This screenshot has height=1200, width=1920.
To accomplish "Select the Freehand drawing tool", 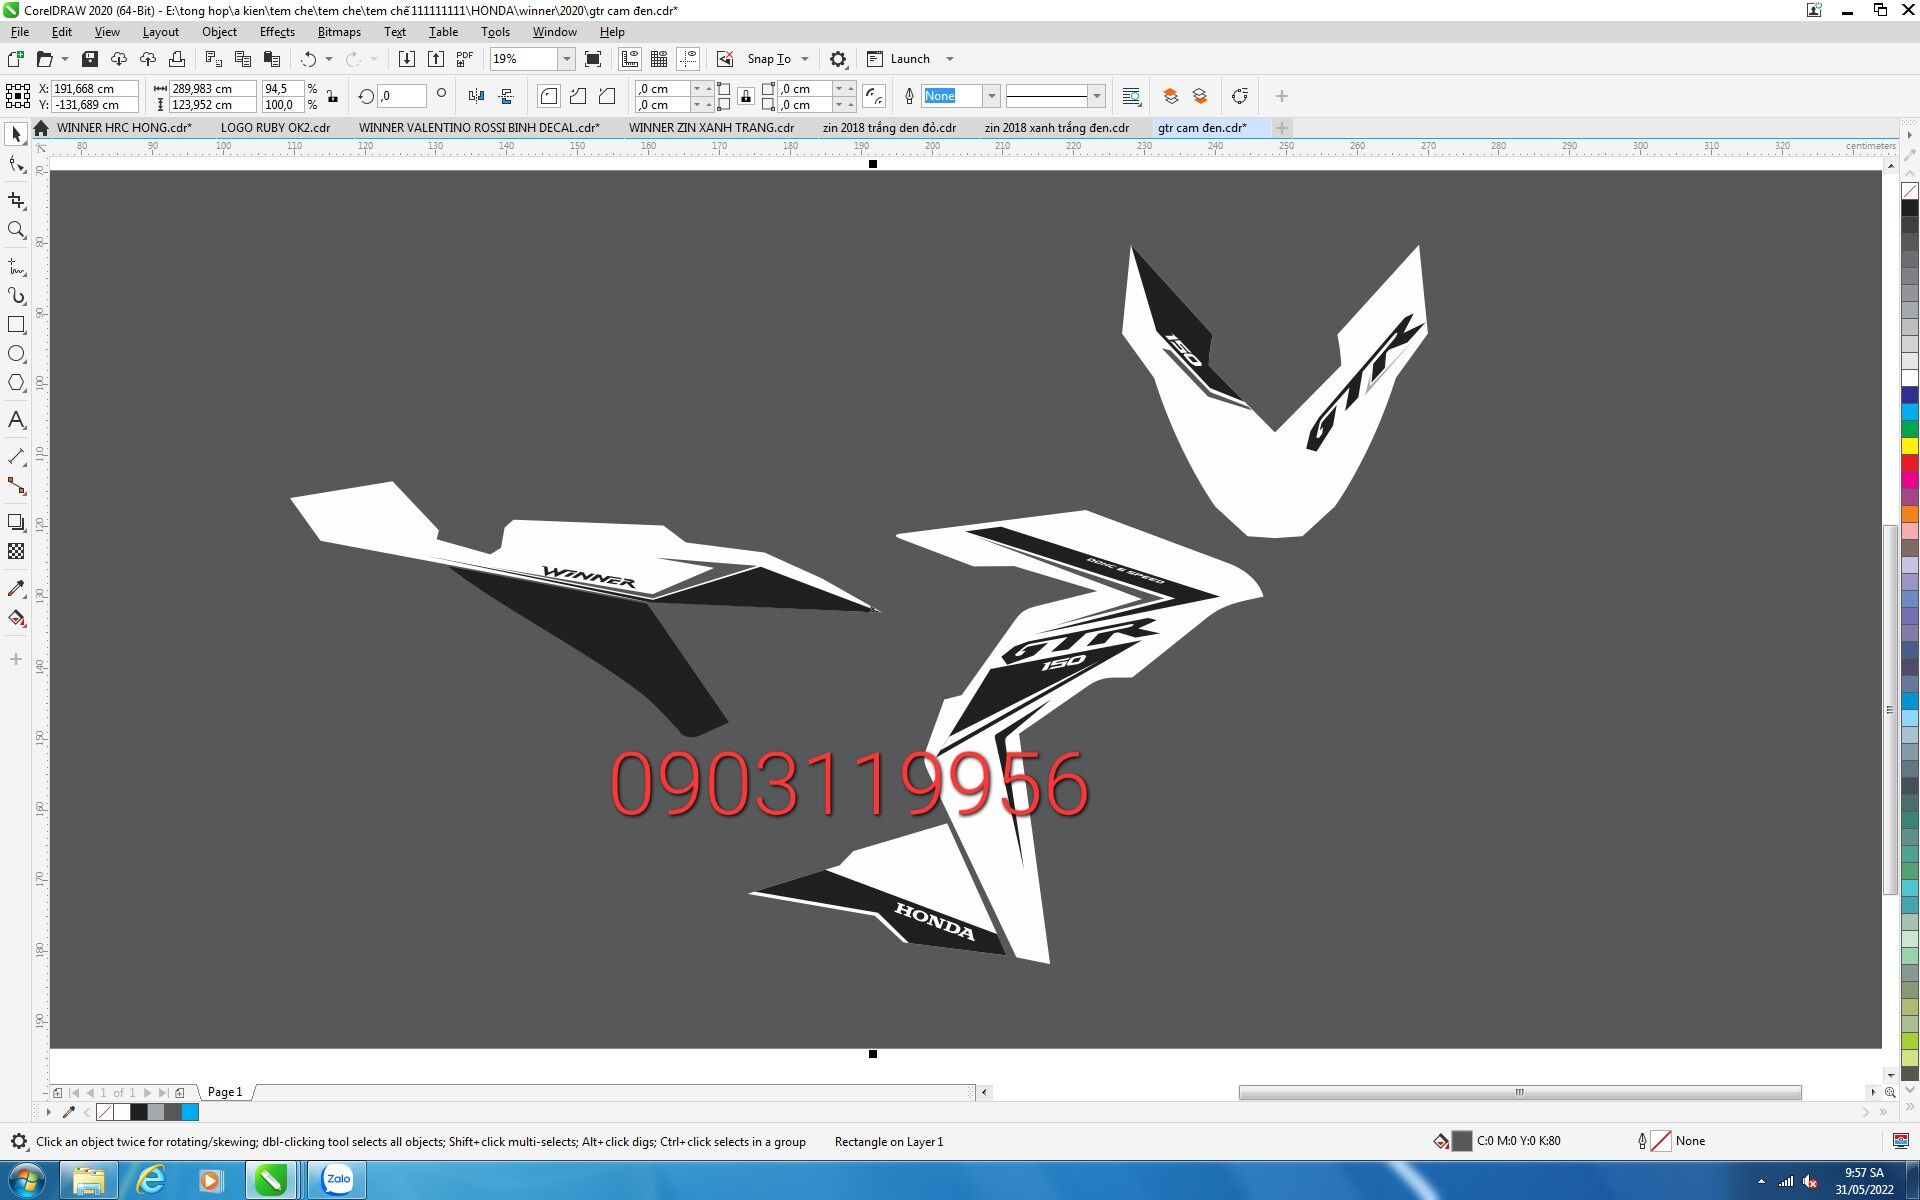I will coord(16,267).
